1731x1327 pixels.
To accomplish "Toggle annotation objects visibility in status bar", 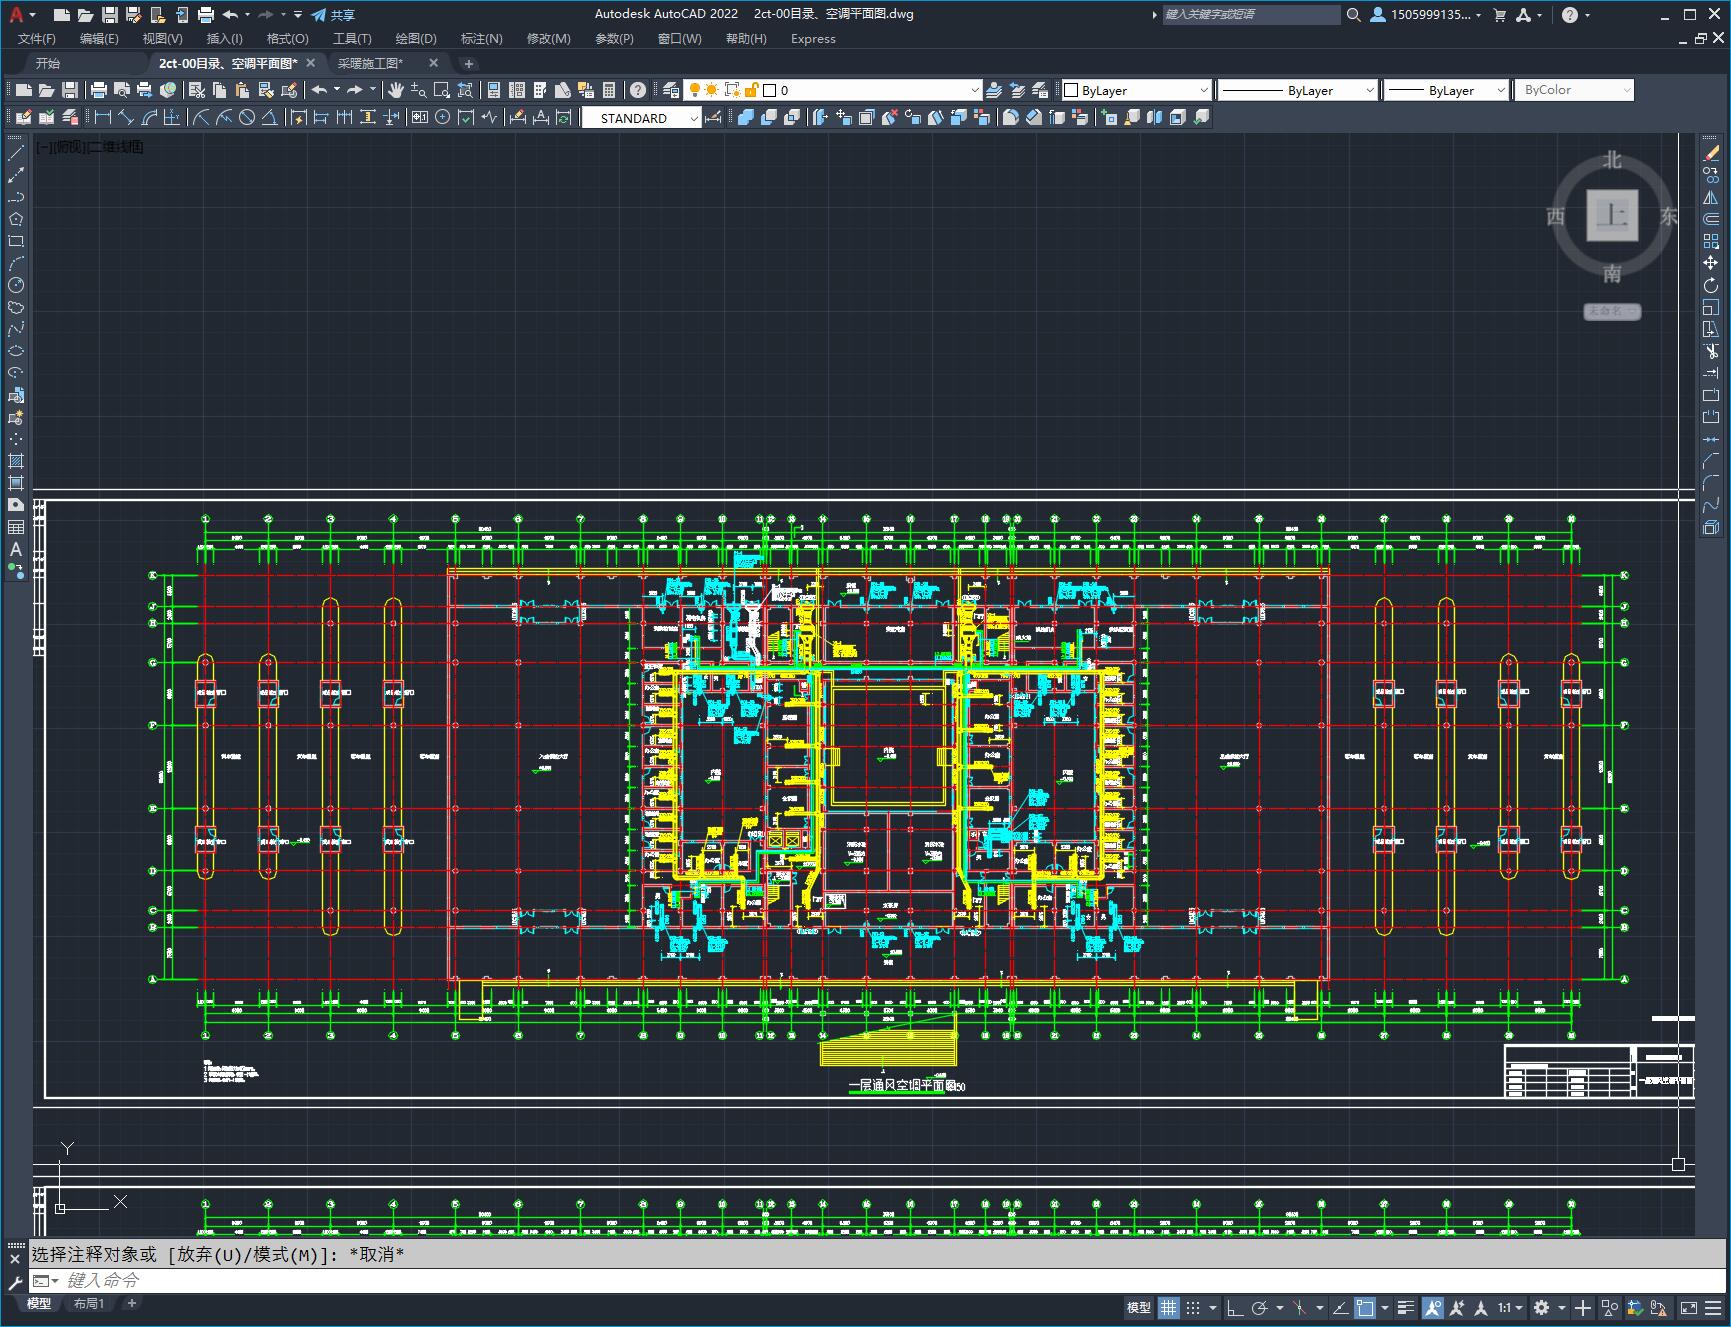I will pos(1433,1307).
